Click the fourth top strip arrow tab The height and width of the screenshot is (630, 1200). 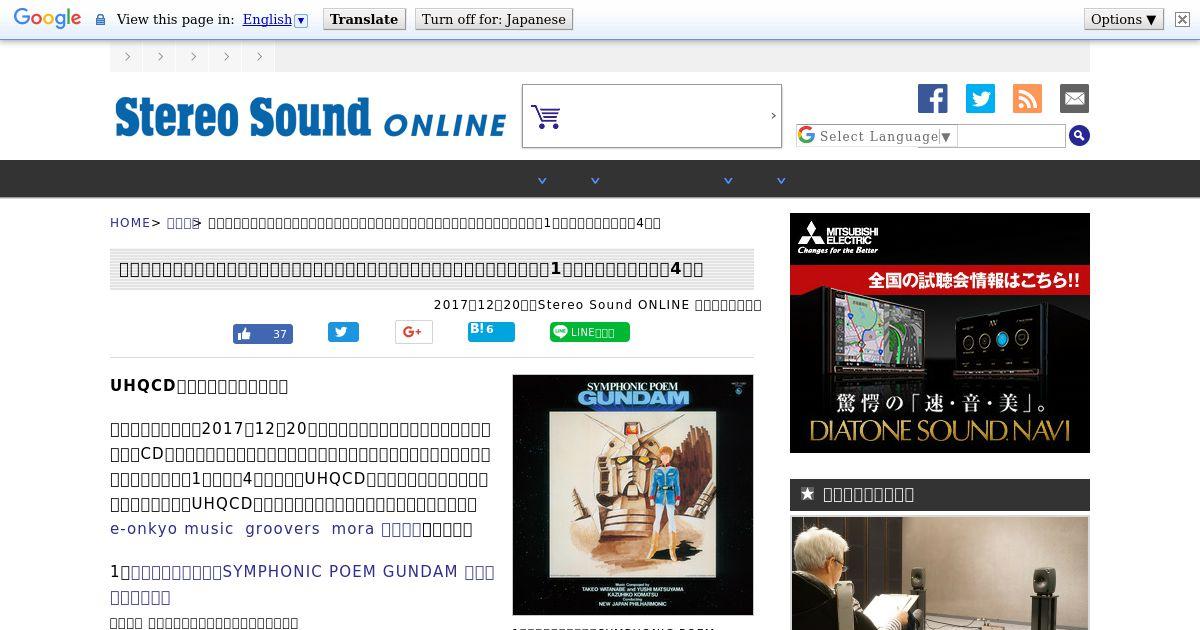226,57
